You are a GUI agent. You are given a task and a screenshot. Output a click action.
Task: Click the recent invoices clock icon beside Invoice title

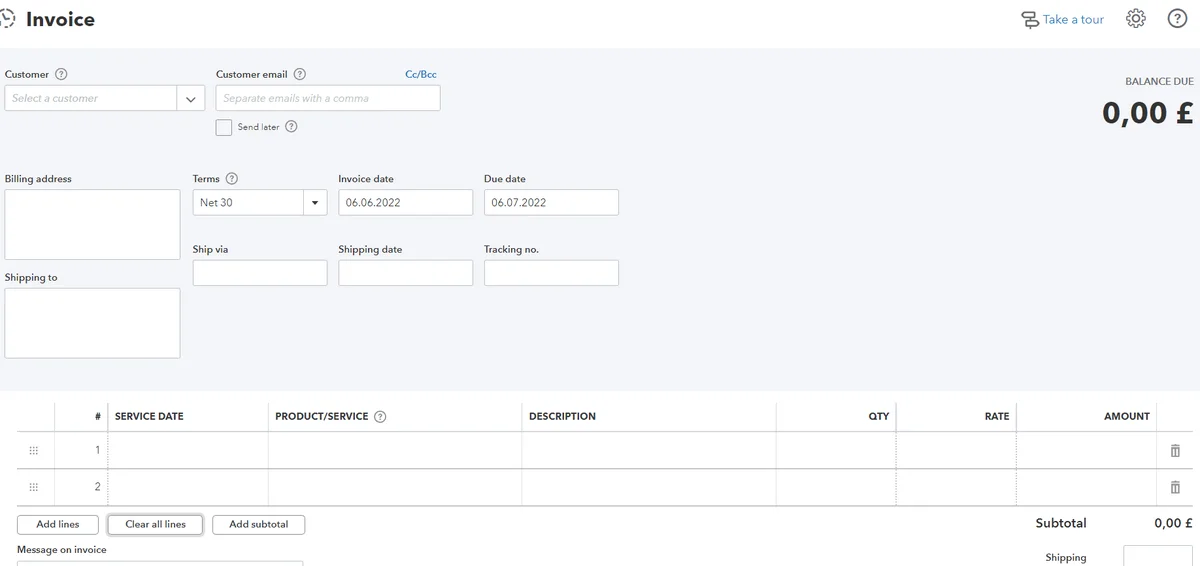8,19
